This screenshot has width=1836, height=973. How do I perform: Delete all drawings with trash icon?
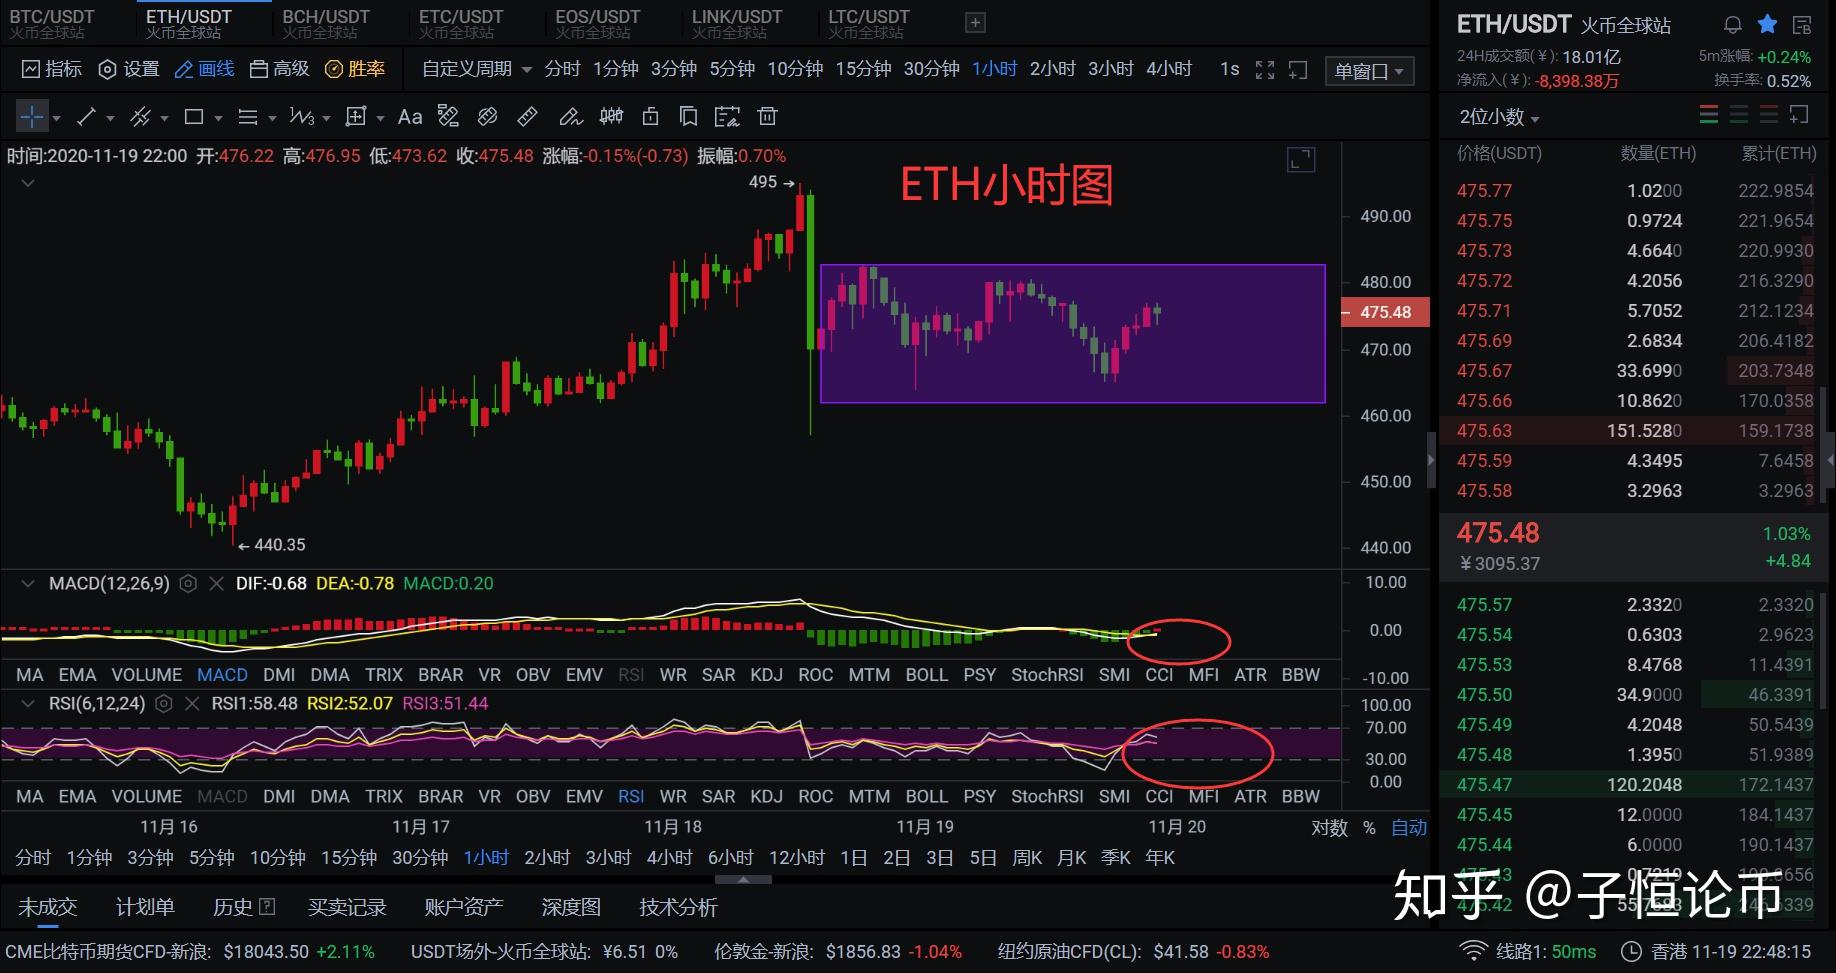click(767, 117)
